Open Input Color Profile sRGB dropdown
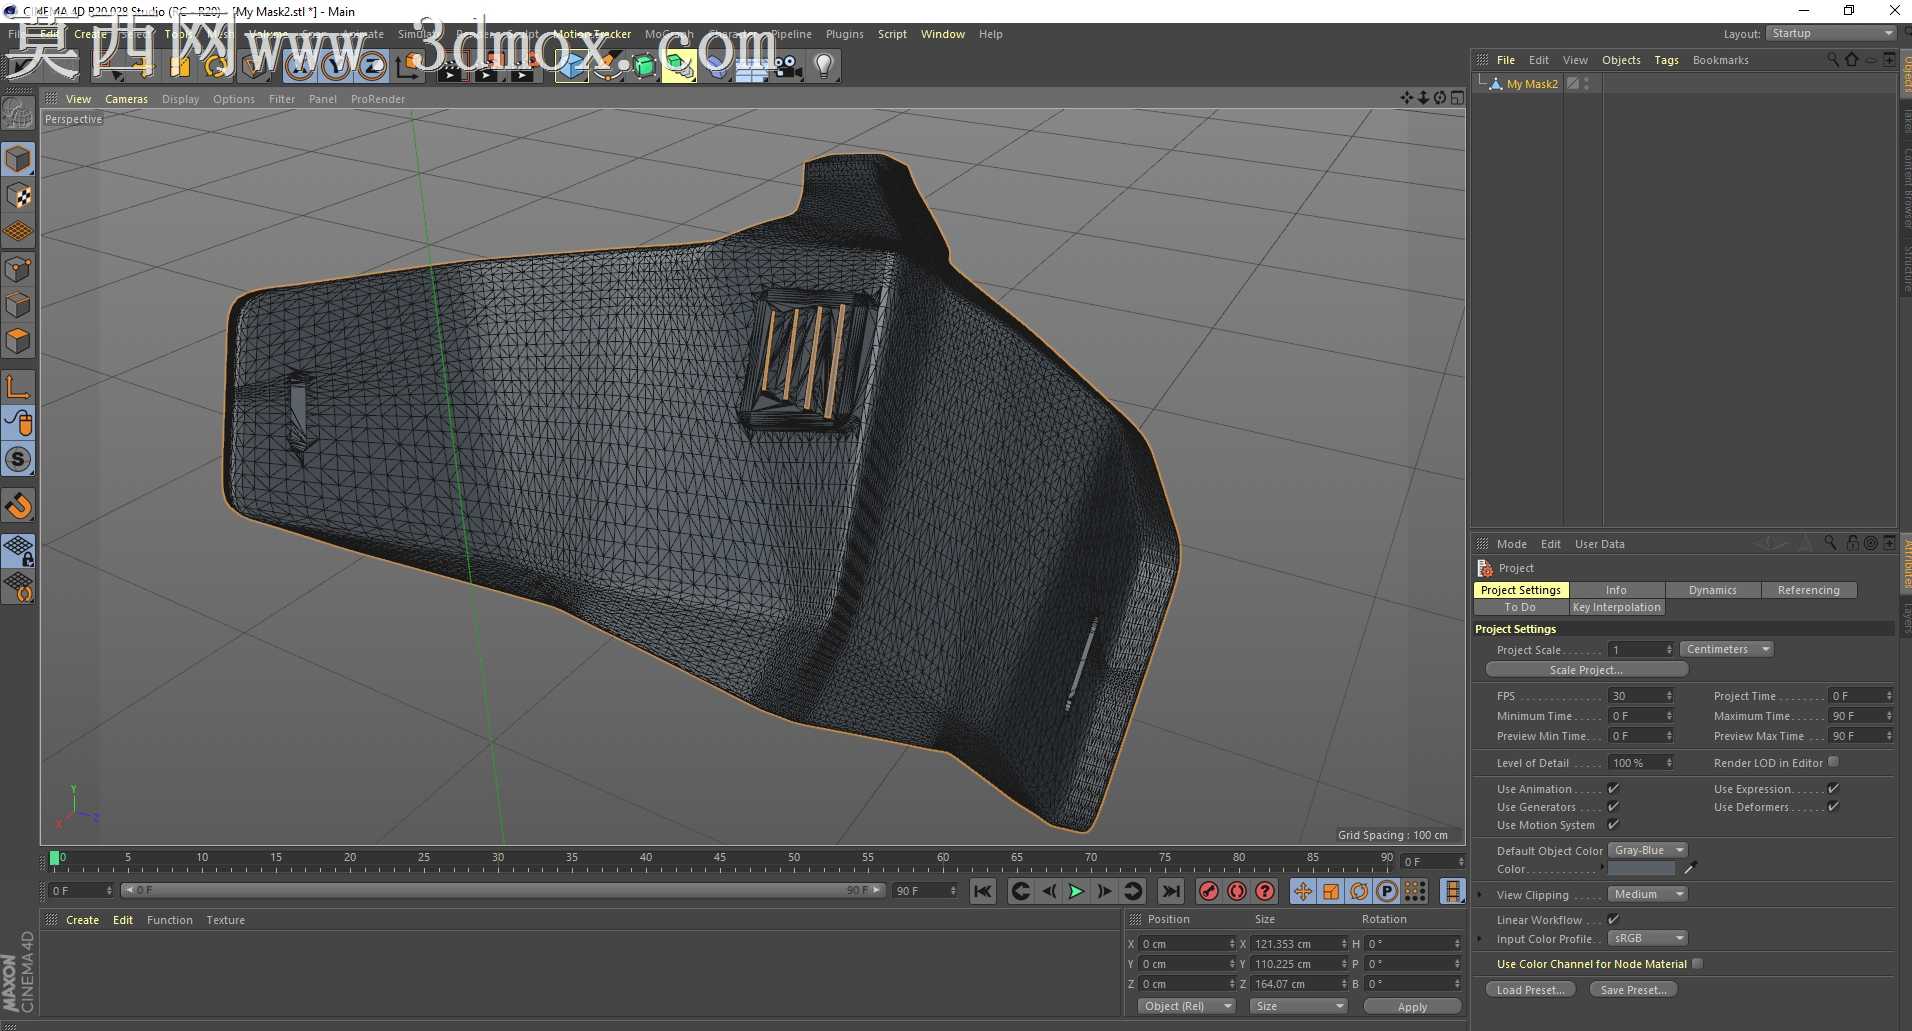This screenshot has width=1912, height=1031. click(1647, 938)
